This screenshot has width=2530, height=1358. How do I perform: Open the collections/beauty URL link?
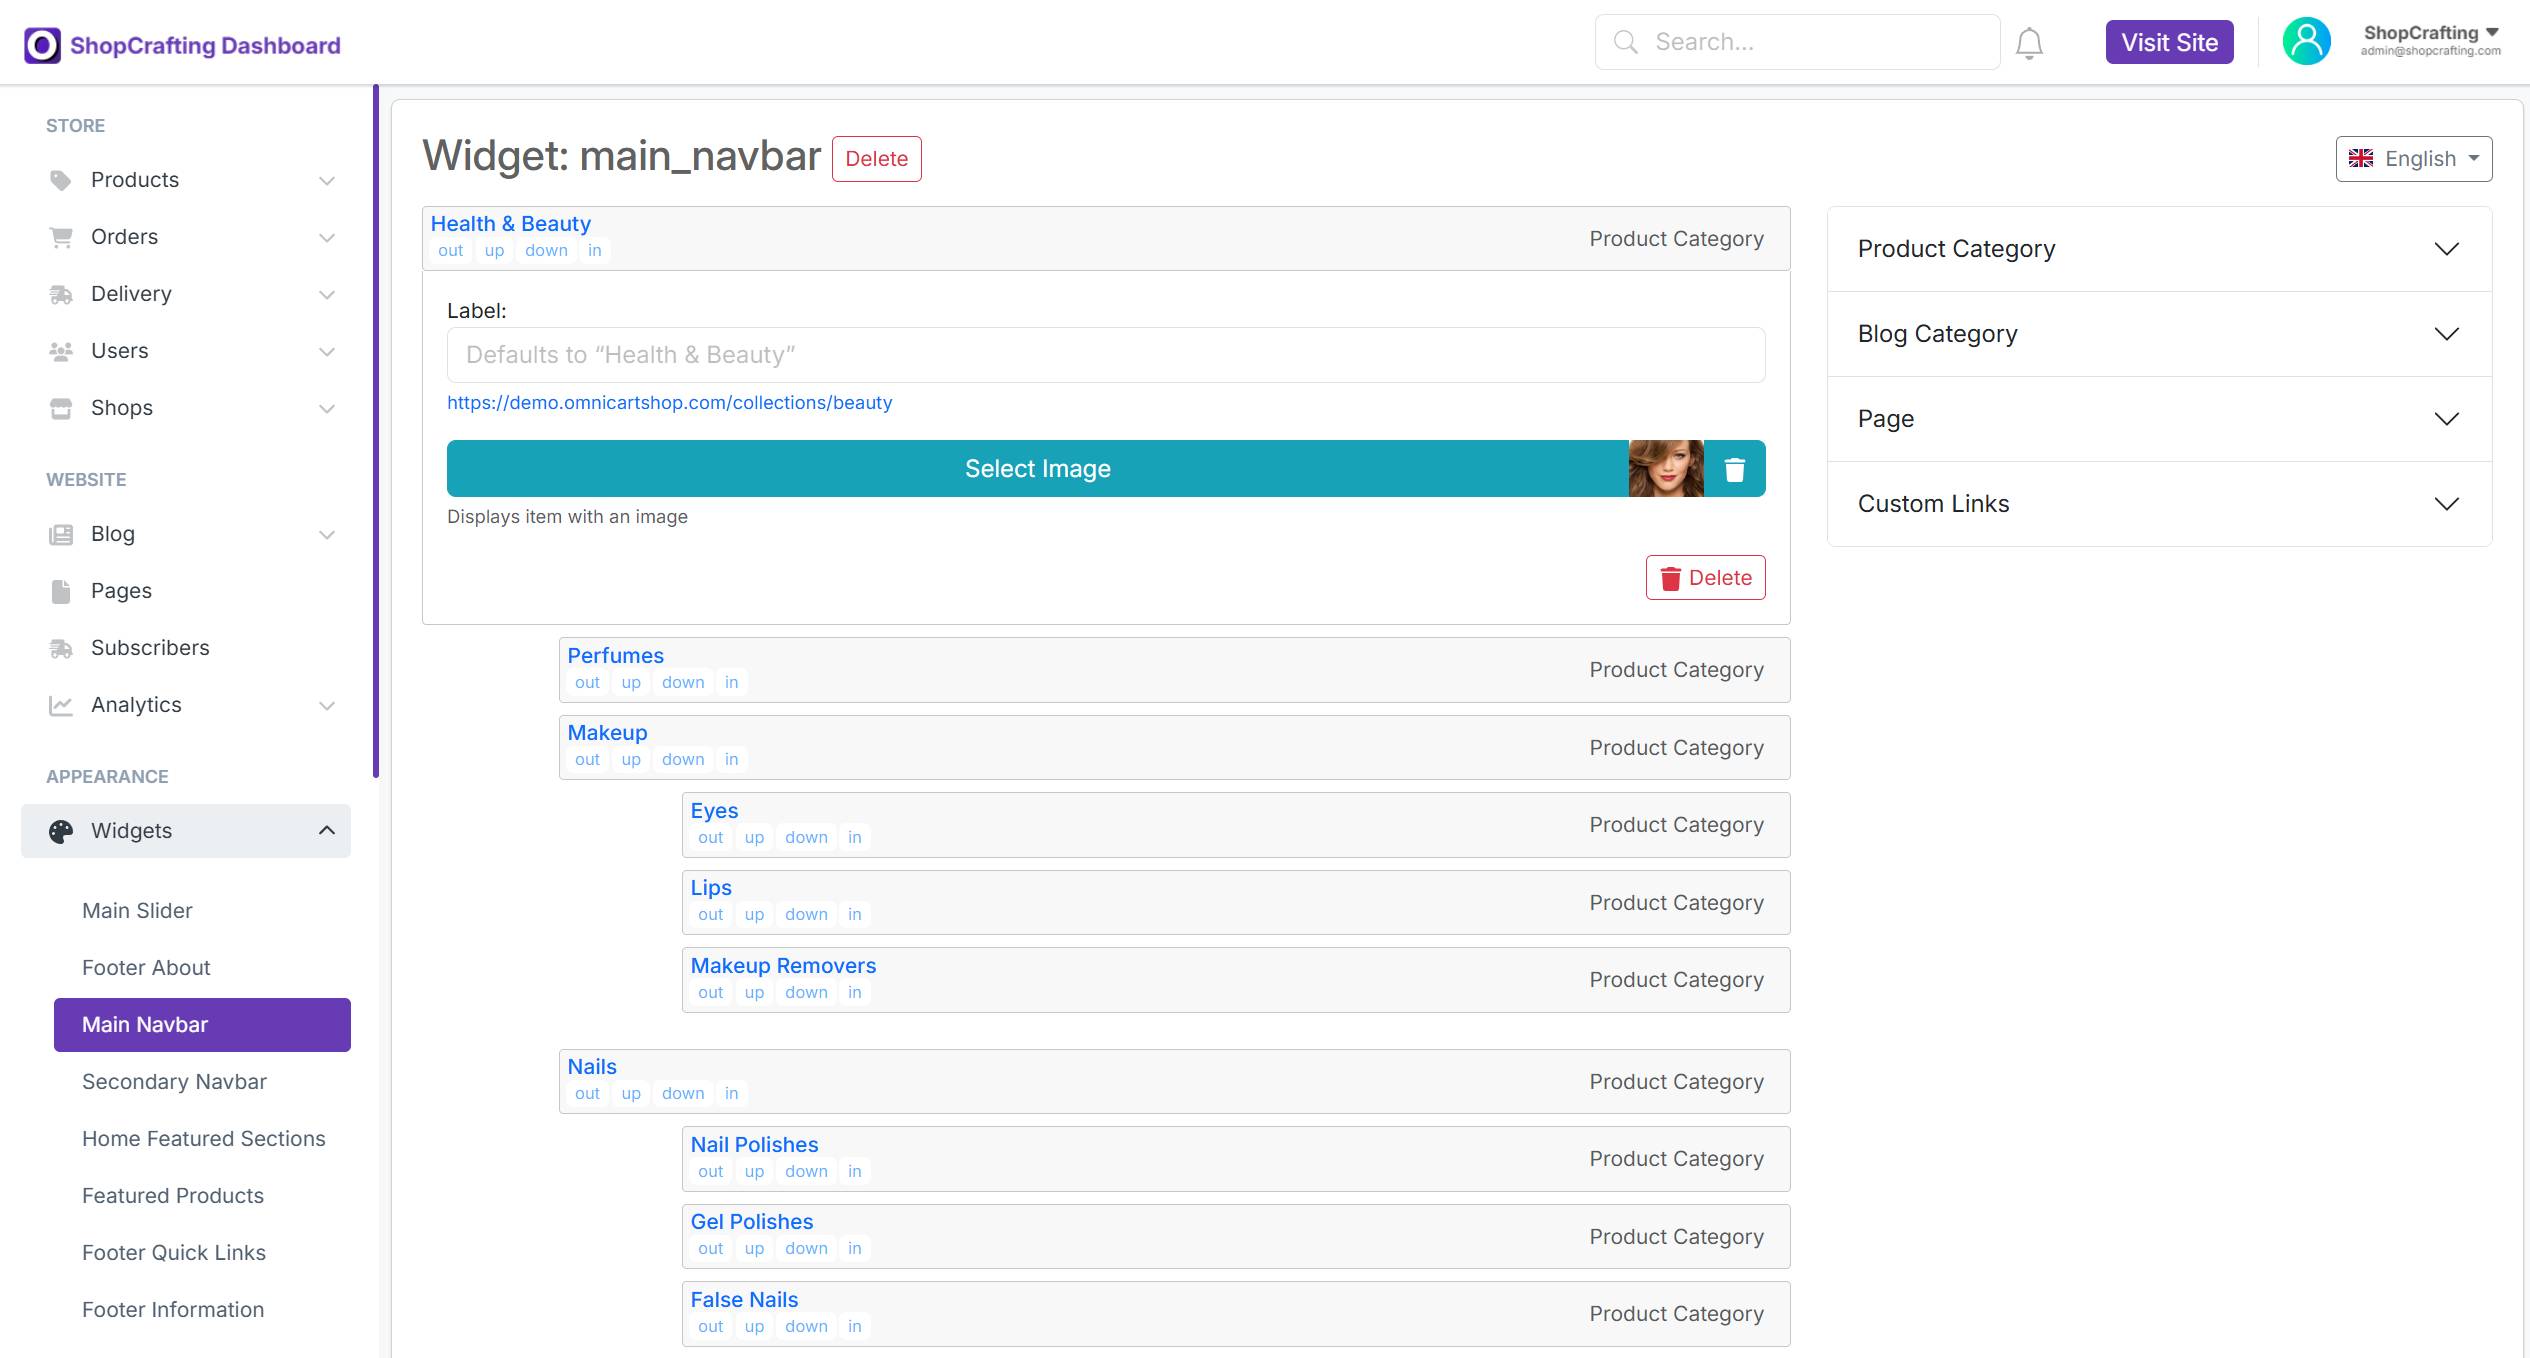pyautogui.click(x=669, y=403)
